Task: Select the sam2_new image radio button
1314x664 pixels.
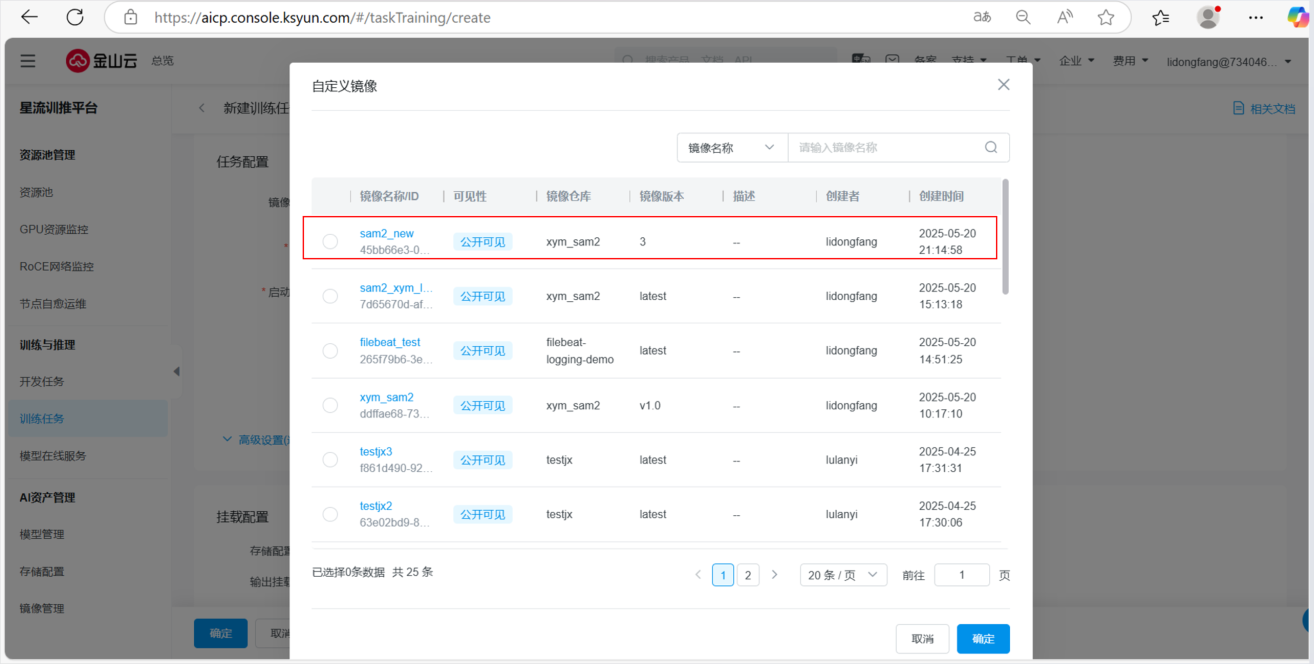Action: (330, 242)
